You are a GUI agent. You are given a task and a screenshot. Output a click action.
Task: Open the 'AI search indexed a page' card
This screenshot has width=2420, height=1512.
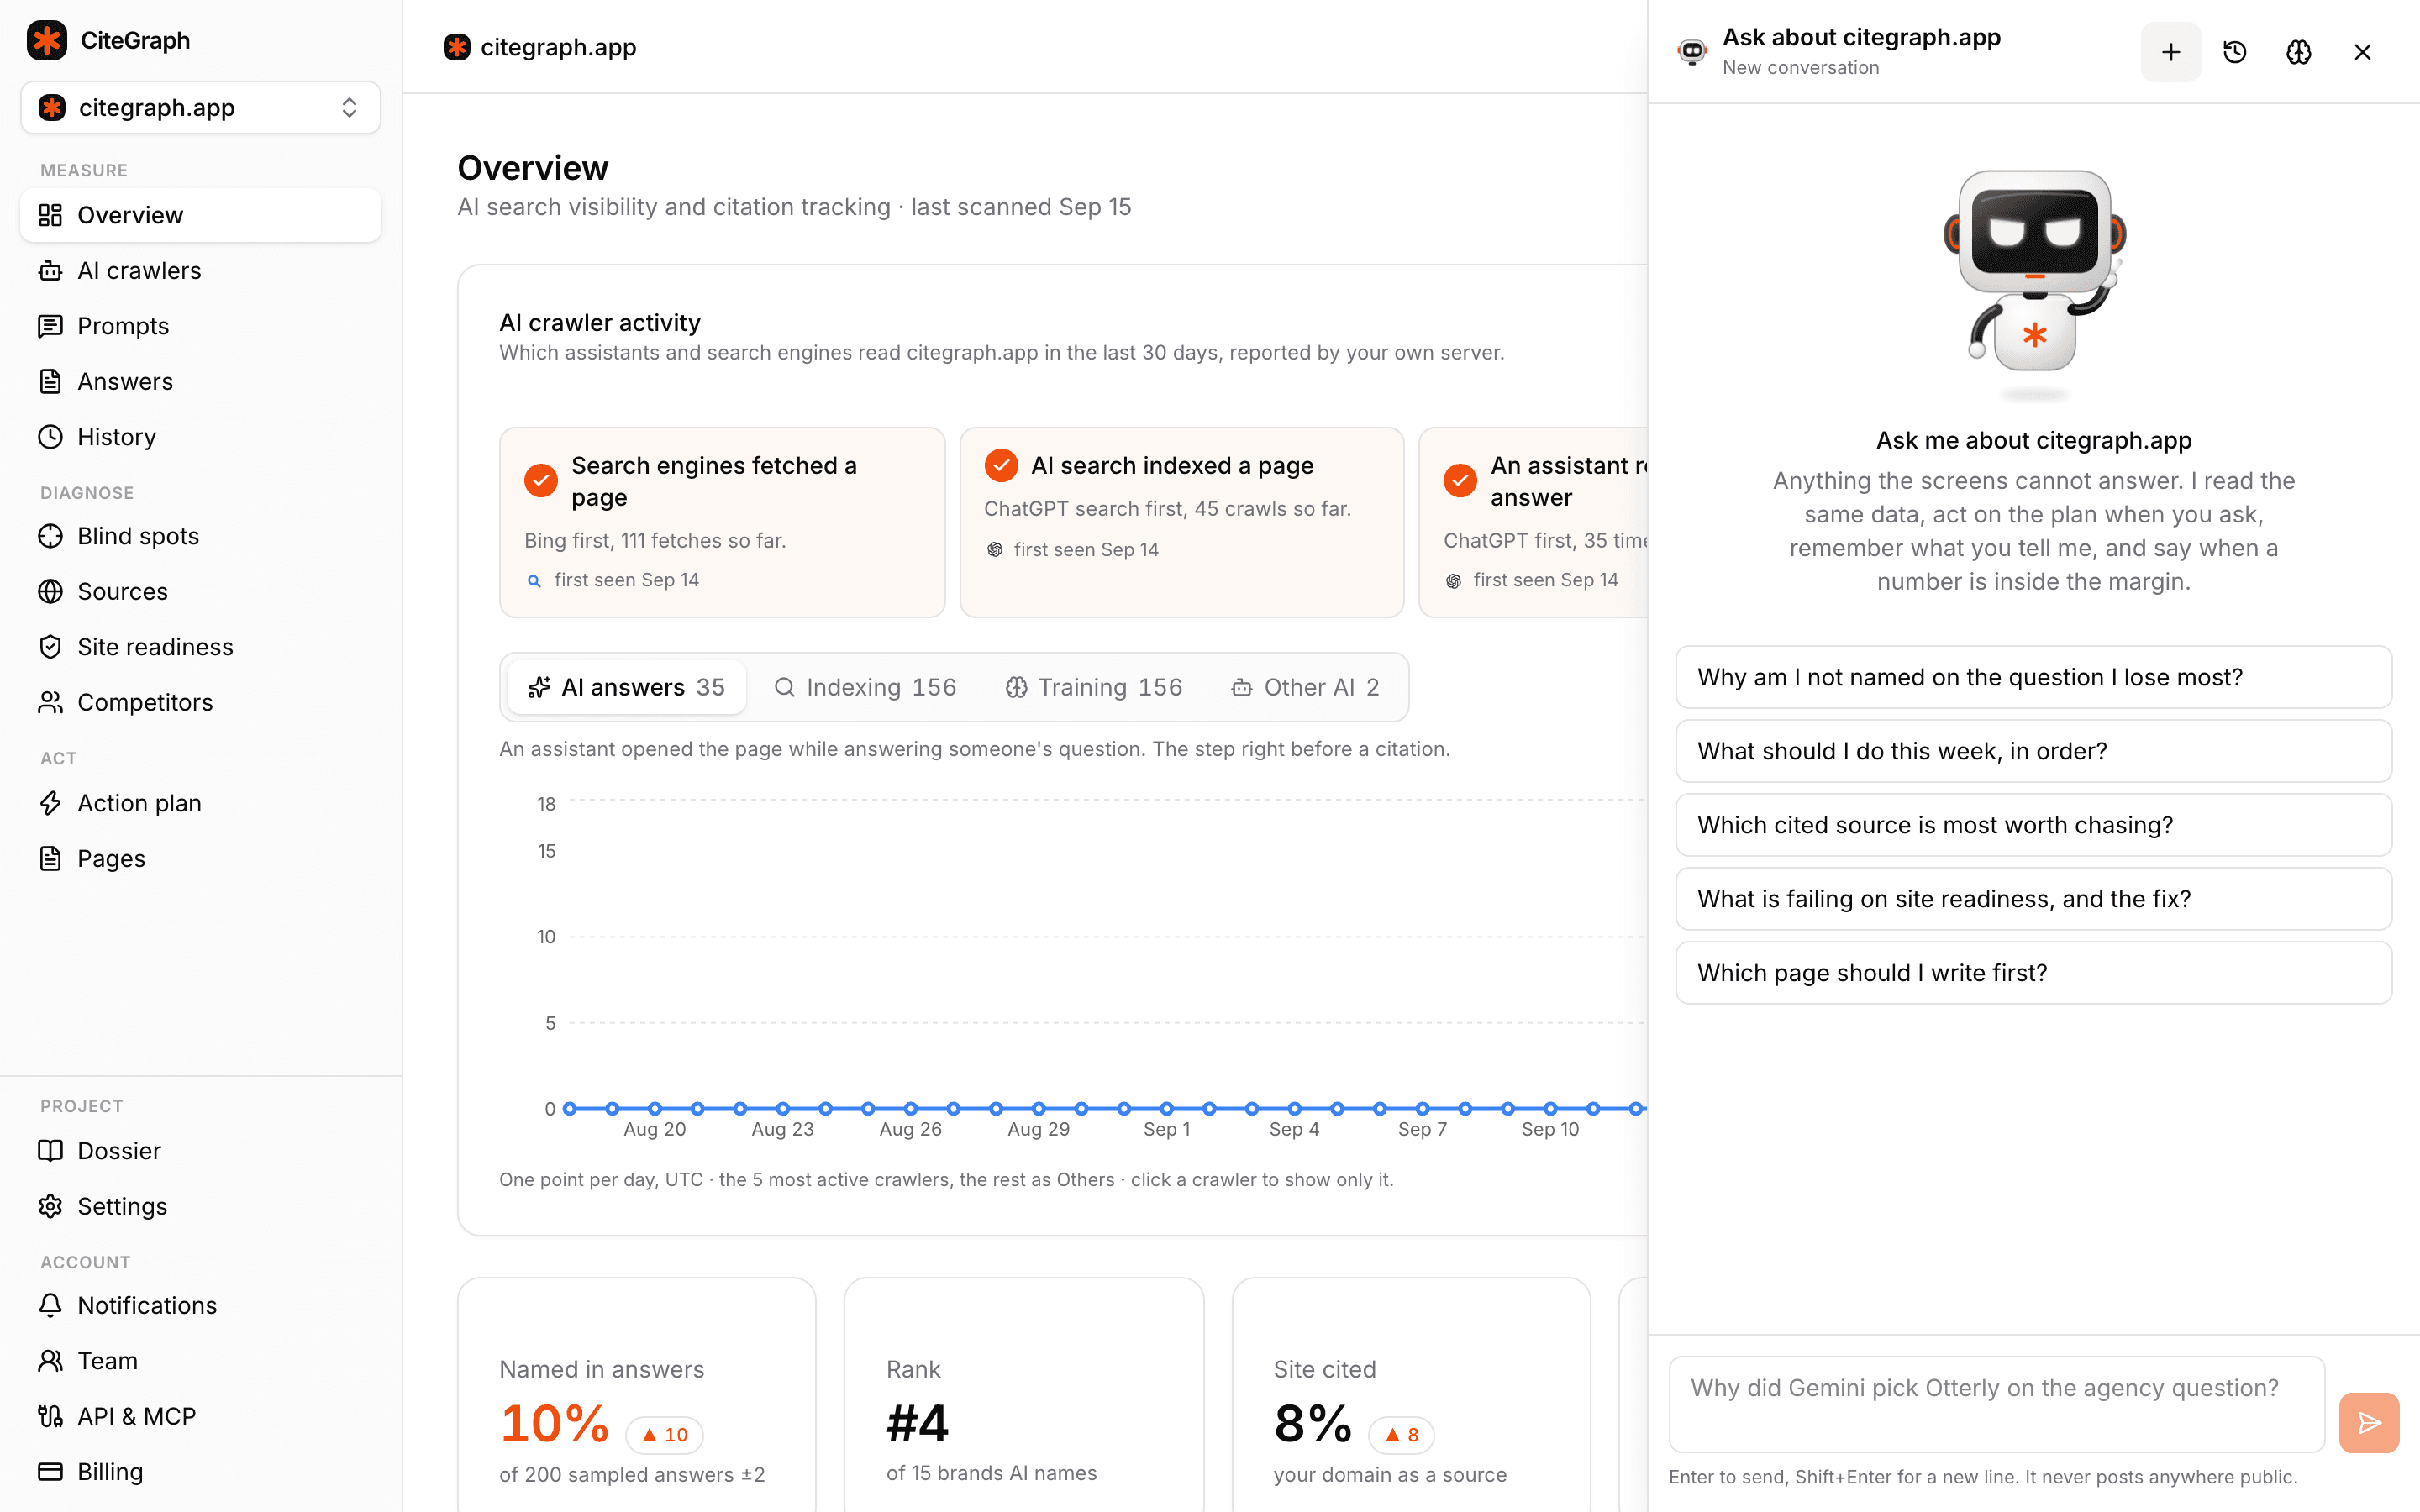click(x=1181, y=522)
